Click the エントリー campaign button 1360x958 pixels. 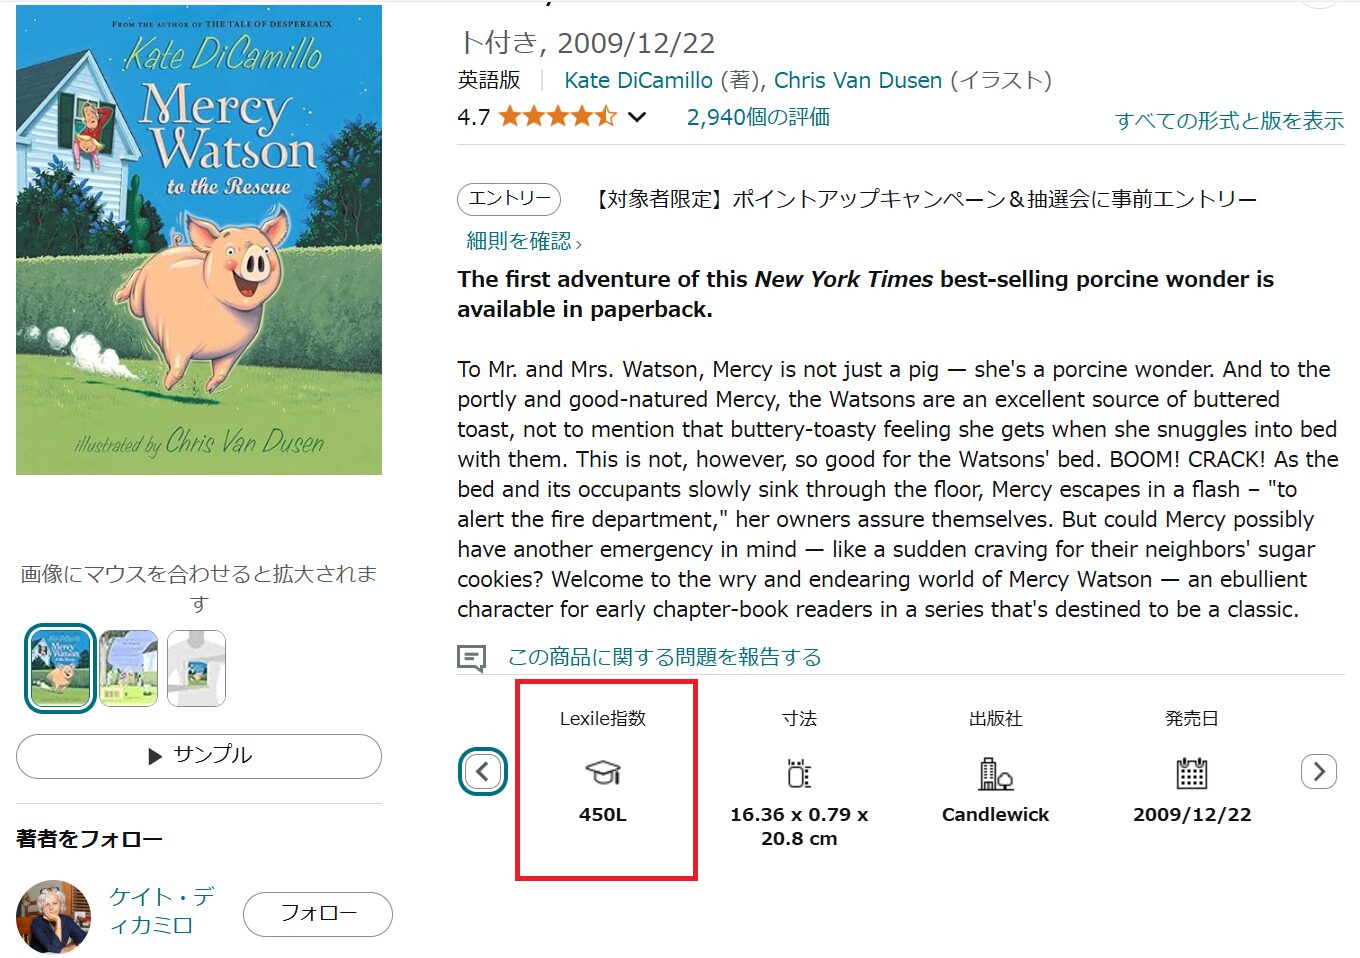tap(509, 199)
